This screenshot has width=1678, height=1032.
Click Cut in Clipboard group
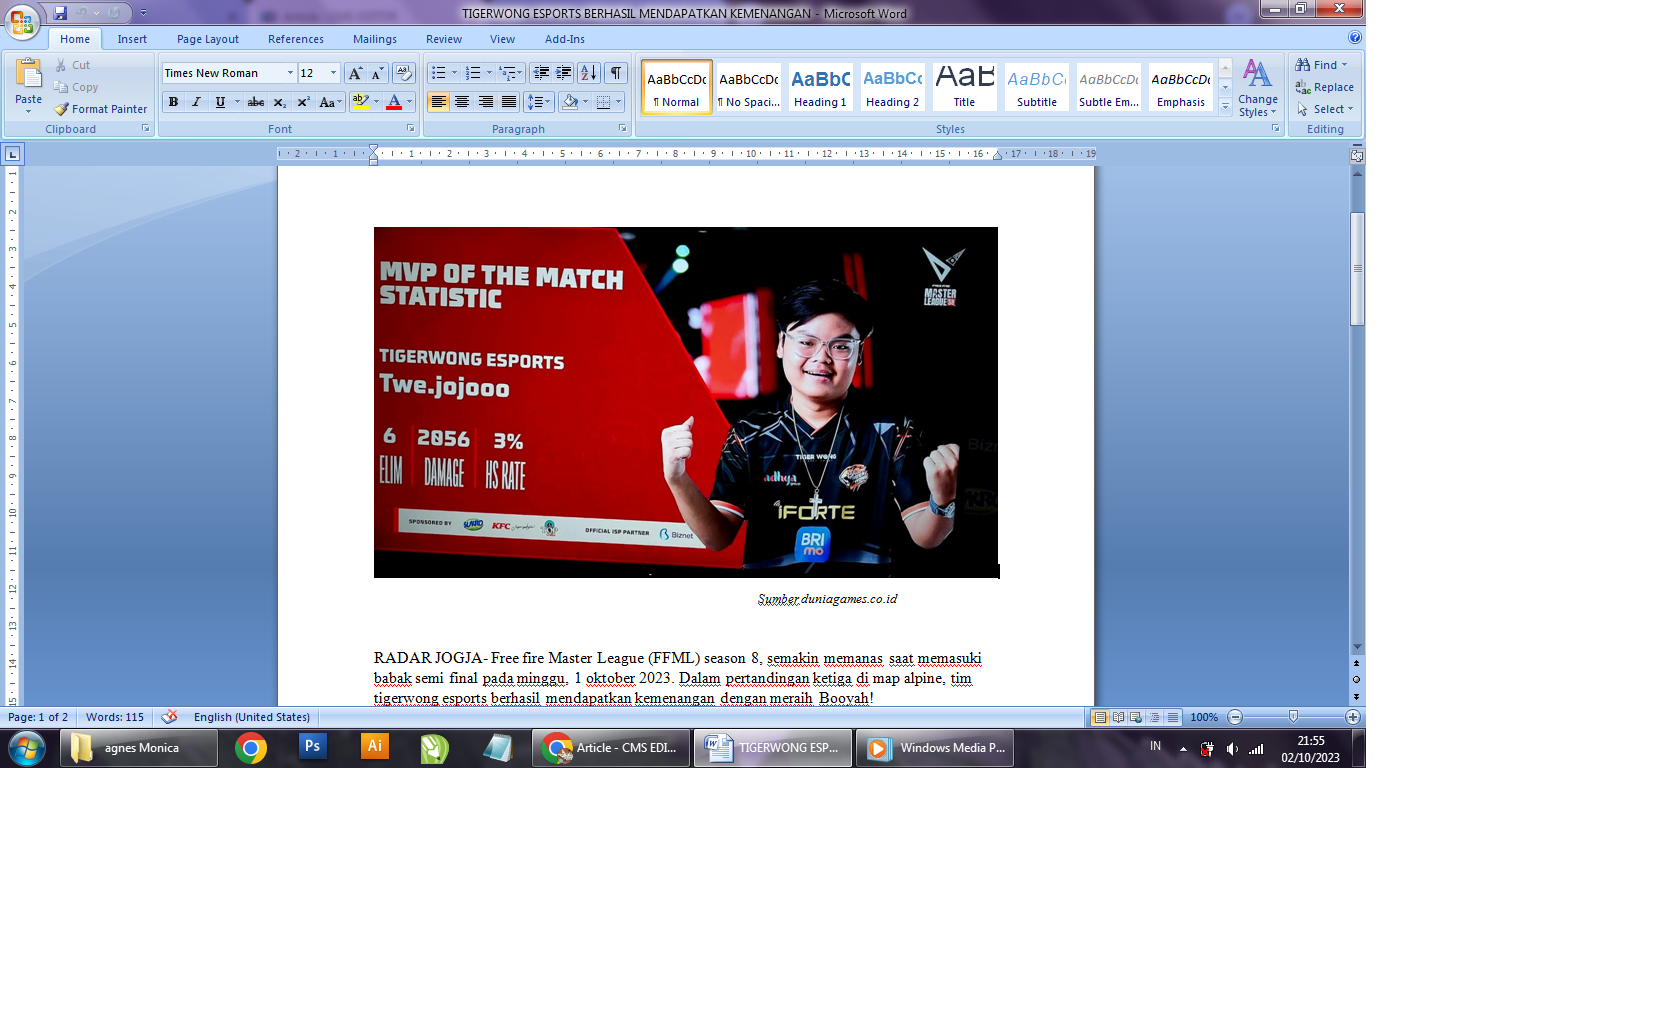pyautogui.click(x=73, y=65)
